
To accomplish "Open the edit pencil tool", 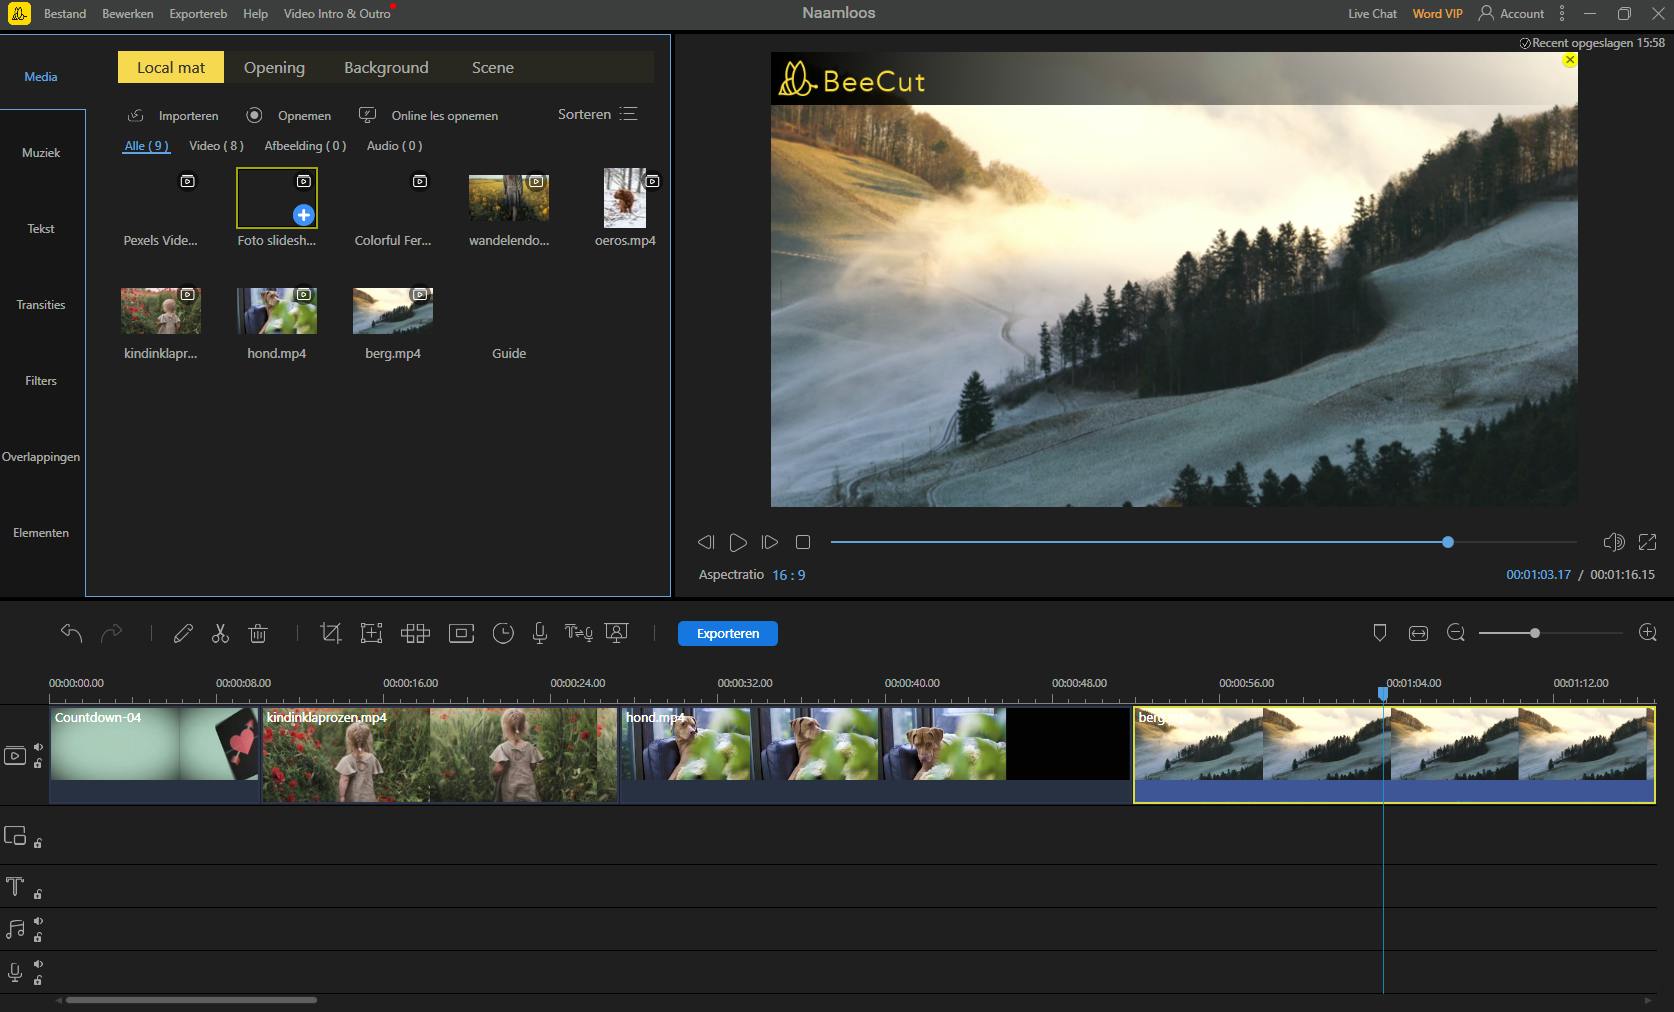I will pos(183,633).
